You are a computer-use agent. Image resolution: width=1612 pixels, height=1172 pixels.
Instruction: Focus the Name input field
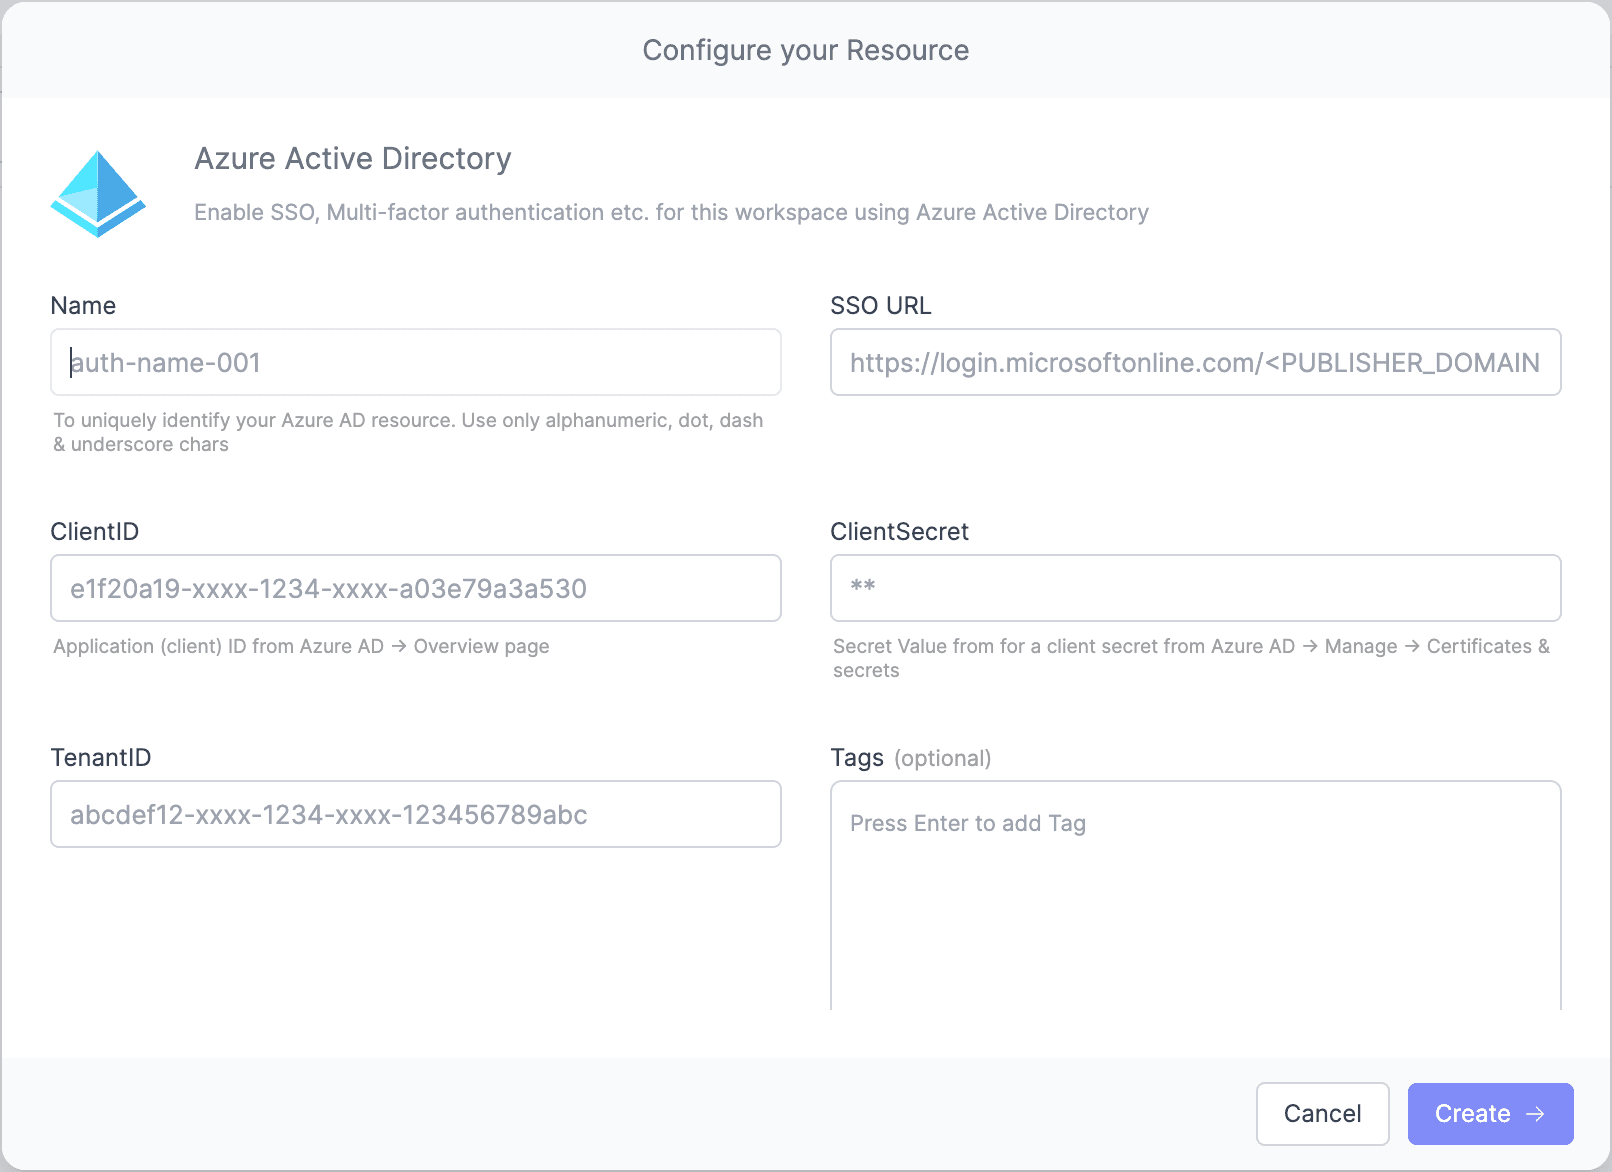click(x=416, y=362)
